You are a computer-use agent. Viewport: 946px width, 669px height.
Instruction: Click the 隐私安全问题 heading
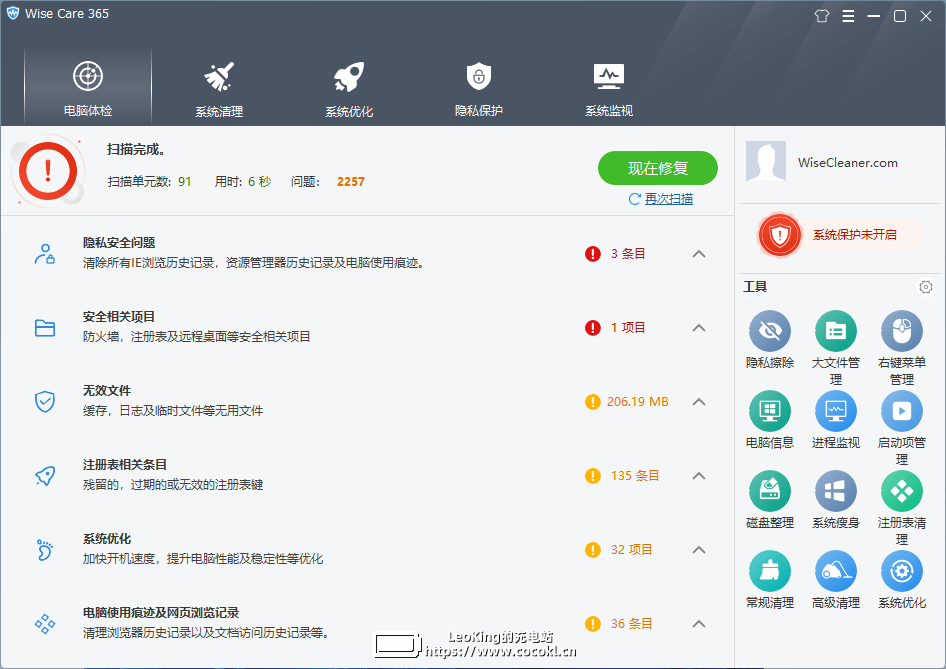(x=119, y=243)
